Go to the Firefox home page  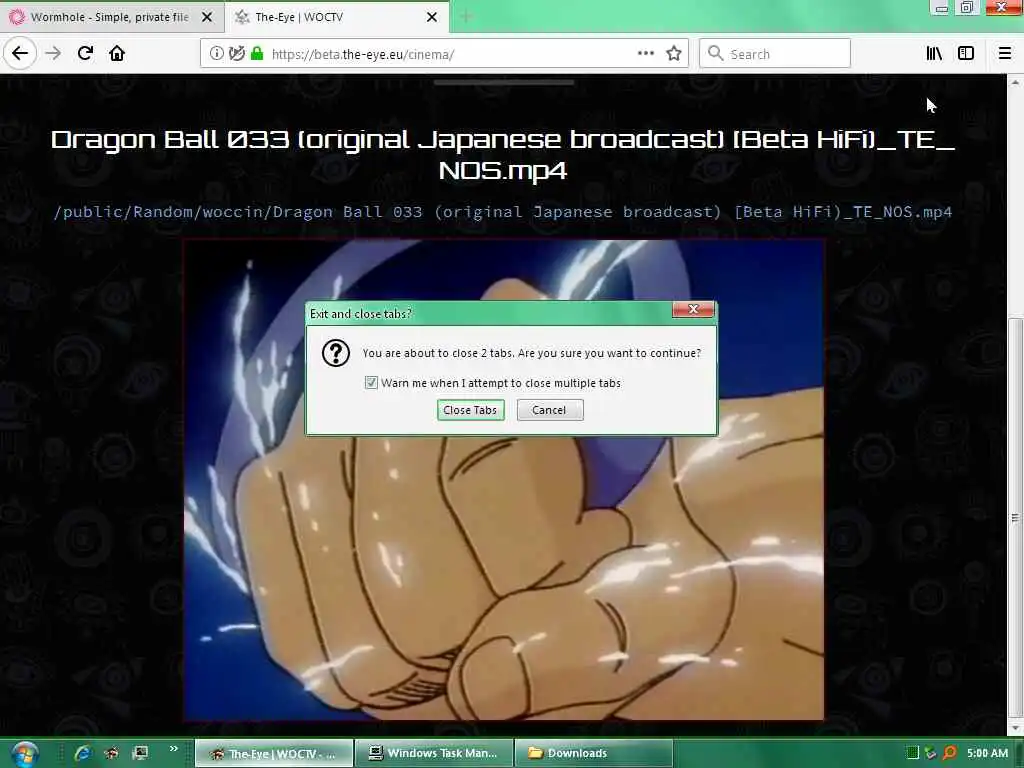click(x=117, y=54)
